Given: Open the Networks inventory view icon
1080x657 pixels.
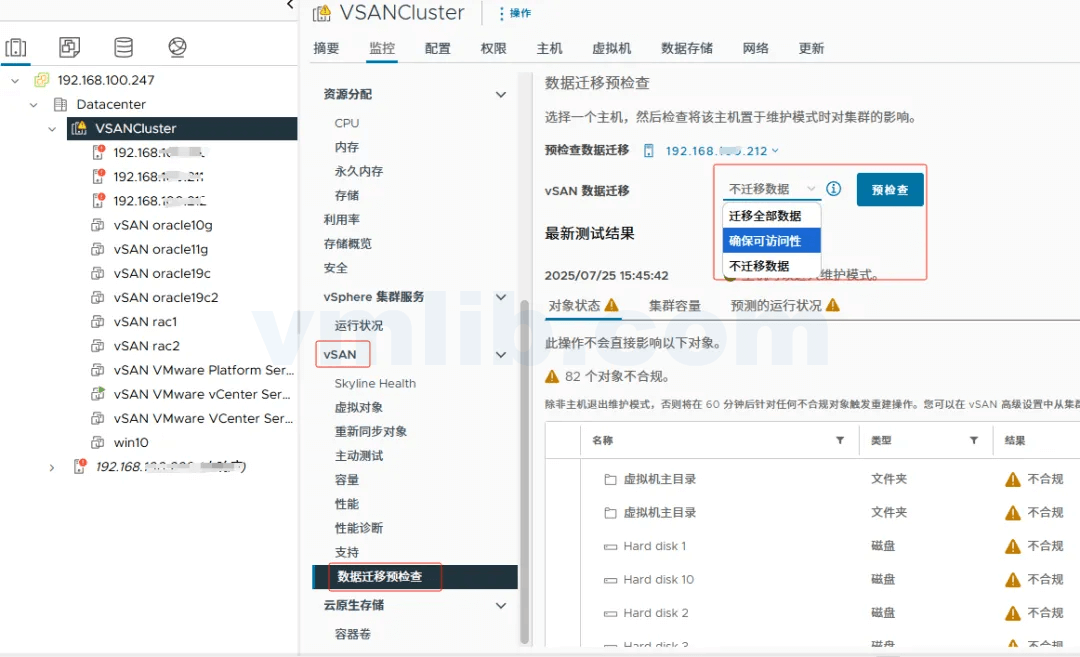Looking at the screenshot, I should [x=177, y=46].
